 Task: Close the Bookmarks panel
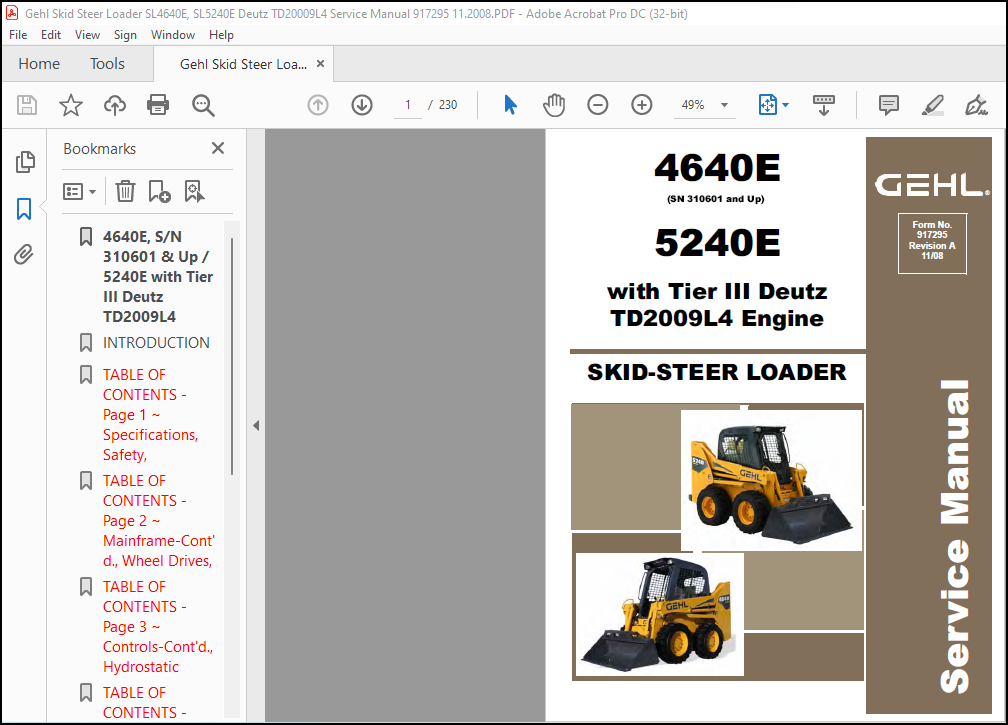click(218, 148)
